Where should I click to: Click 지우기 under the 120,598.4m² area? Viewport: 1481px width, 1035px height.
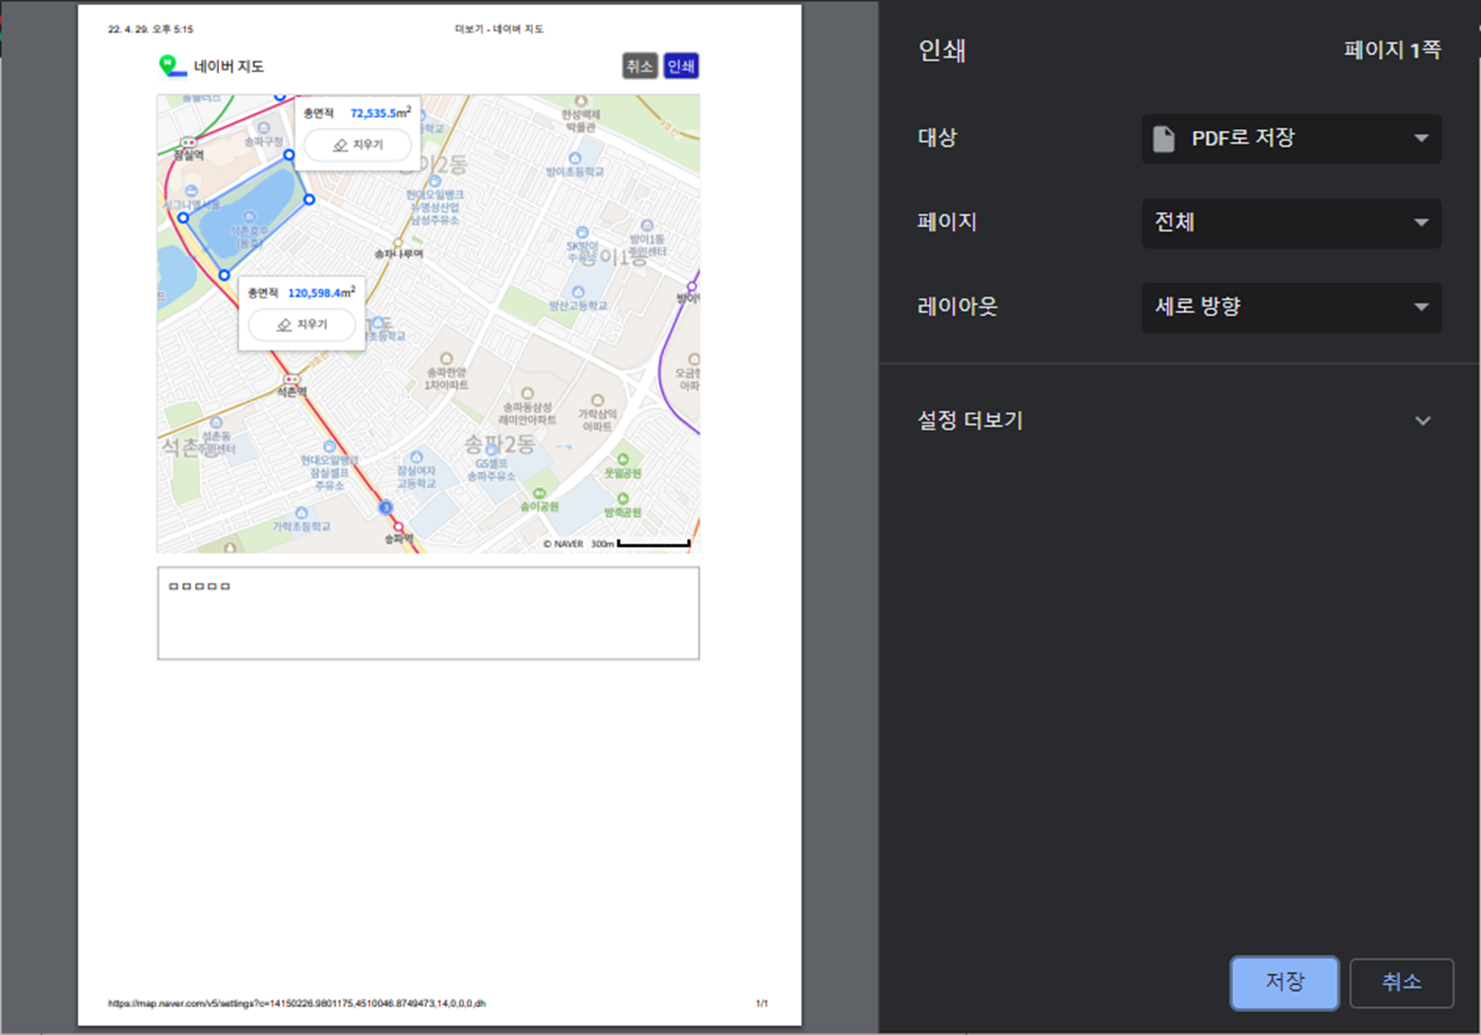(x=302, y=325)
